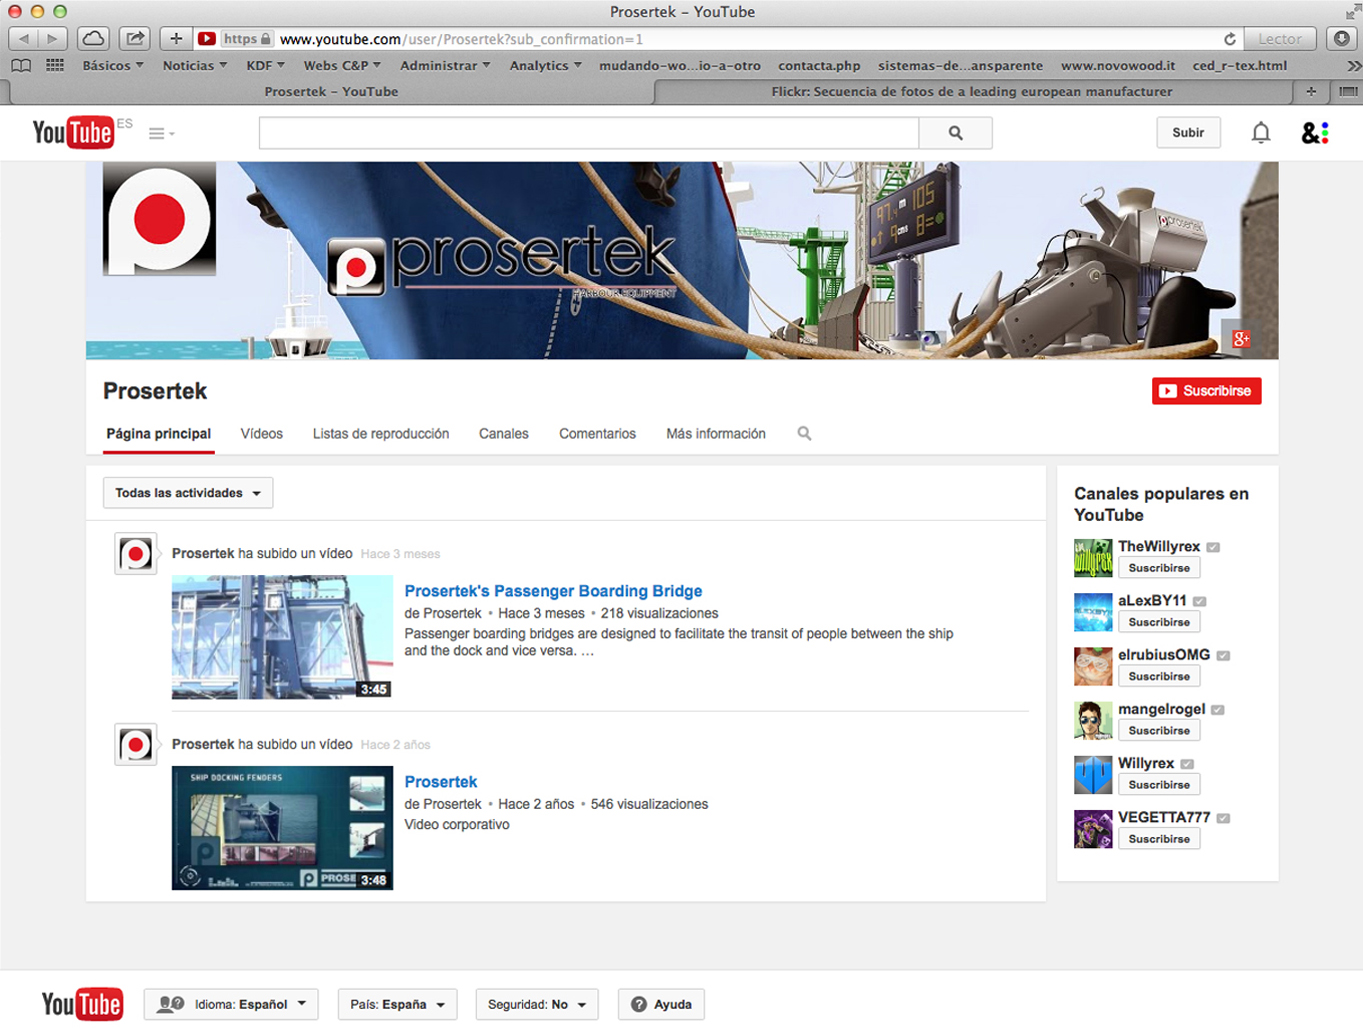The image size is (1363, 1031).
Task: Open Analytics bookmarks folder
Action: [545, 65]
